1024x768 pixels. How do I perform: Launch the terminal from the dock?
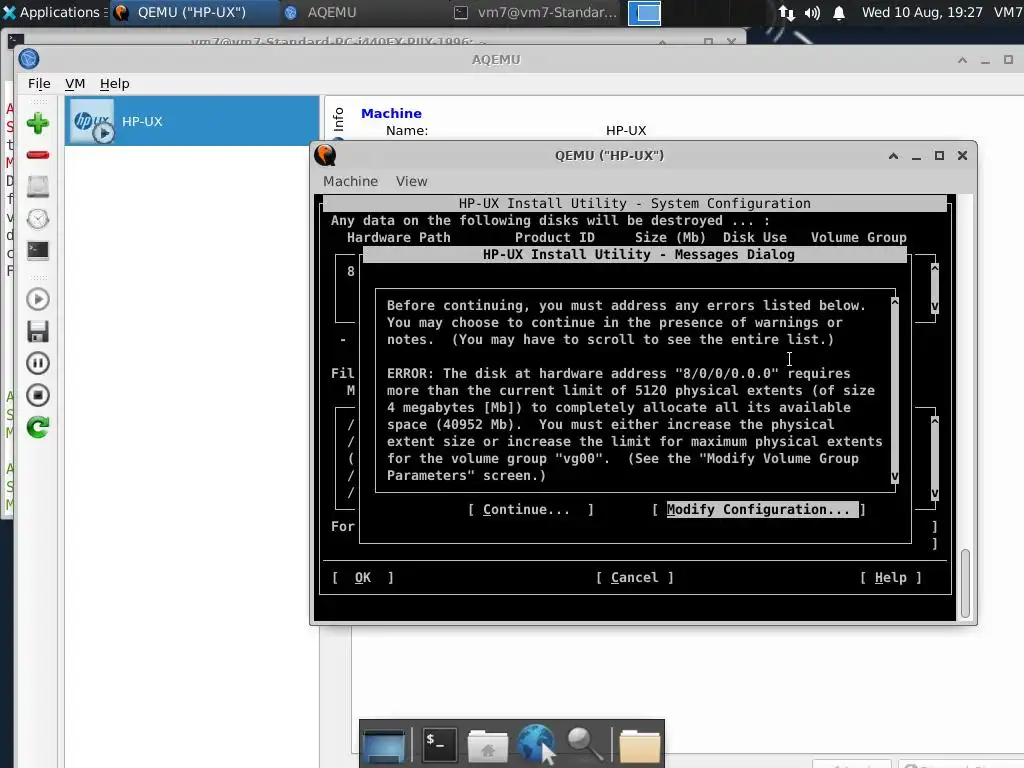pos(439,744)
